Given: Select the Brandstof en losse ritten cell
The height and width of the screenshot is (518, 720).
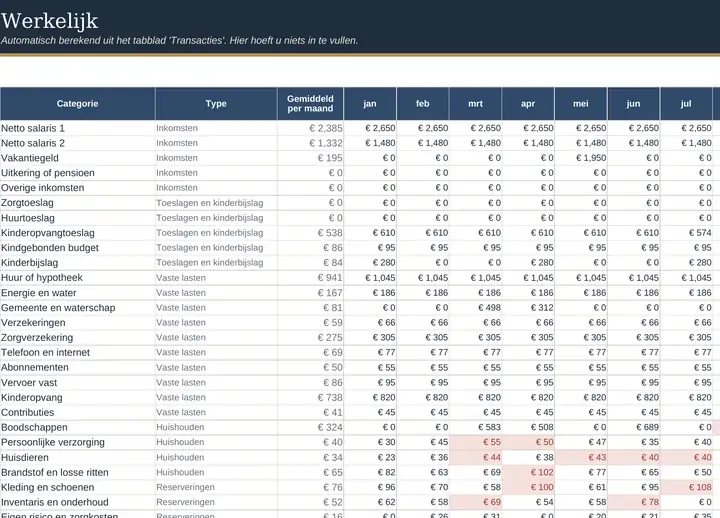Looking at the screenshot, I should pyautogui.click(x=78, y=473).
